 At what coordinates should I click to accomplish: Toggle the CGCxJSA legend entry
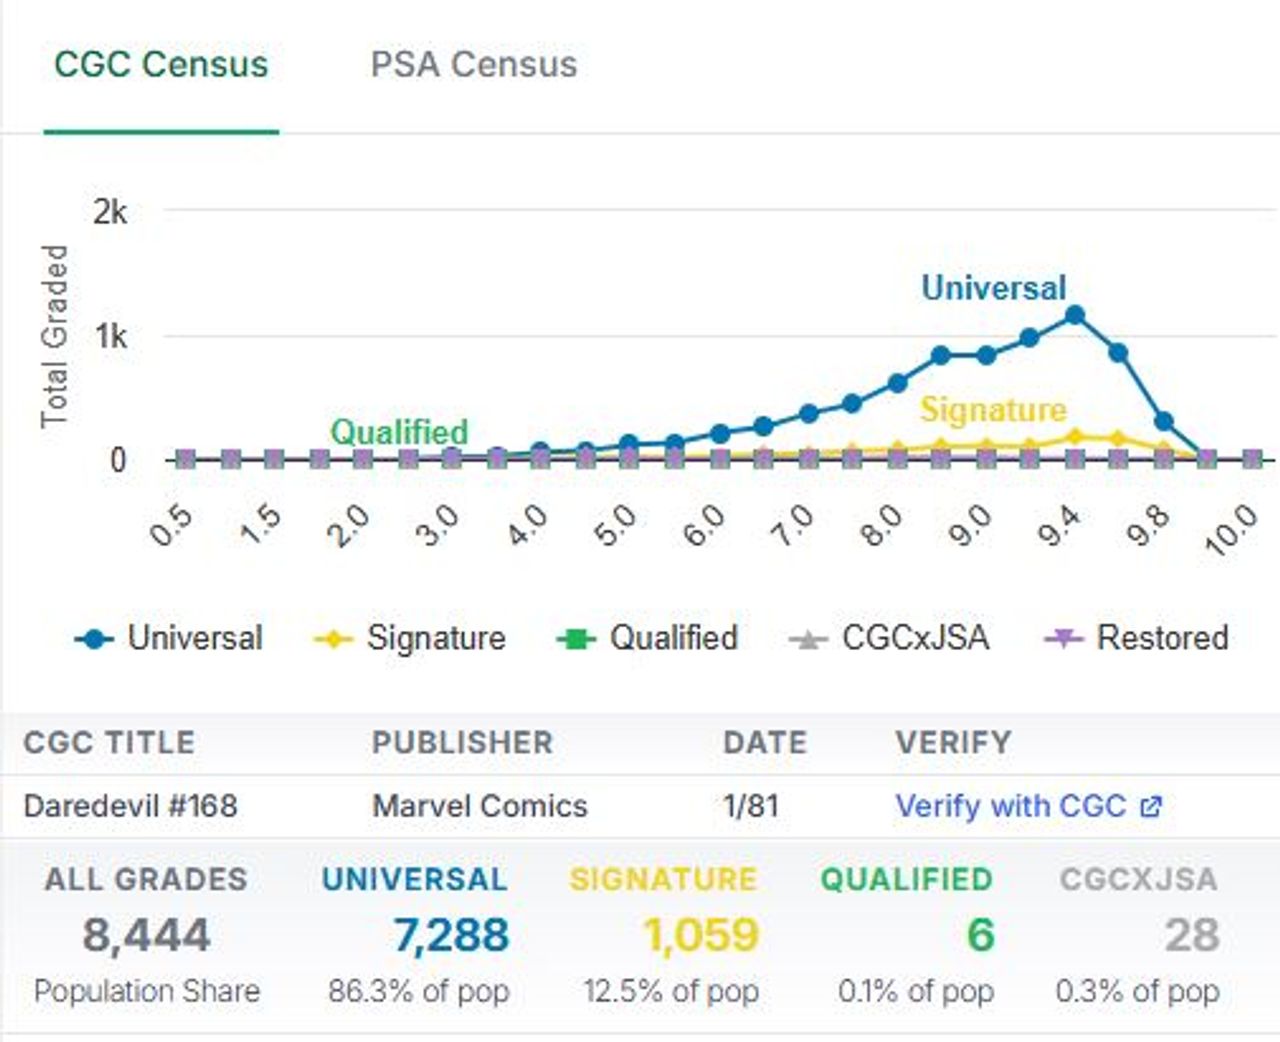pos(915,638)
